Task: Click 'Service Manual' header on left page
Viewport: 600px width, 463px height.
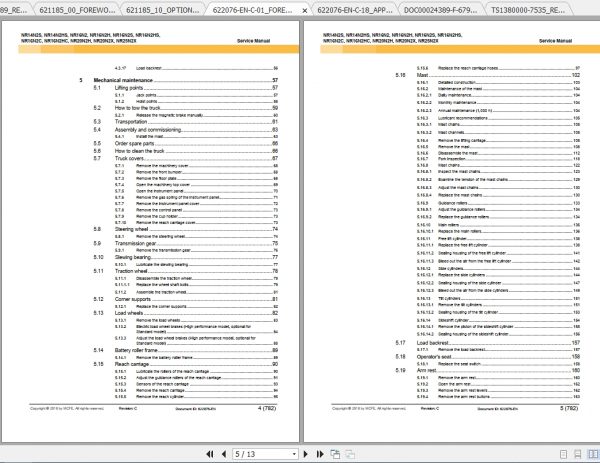Action: [x=253, y=41]
